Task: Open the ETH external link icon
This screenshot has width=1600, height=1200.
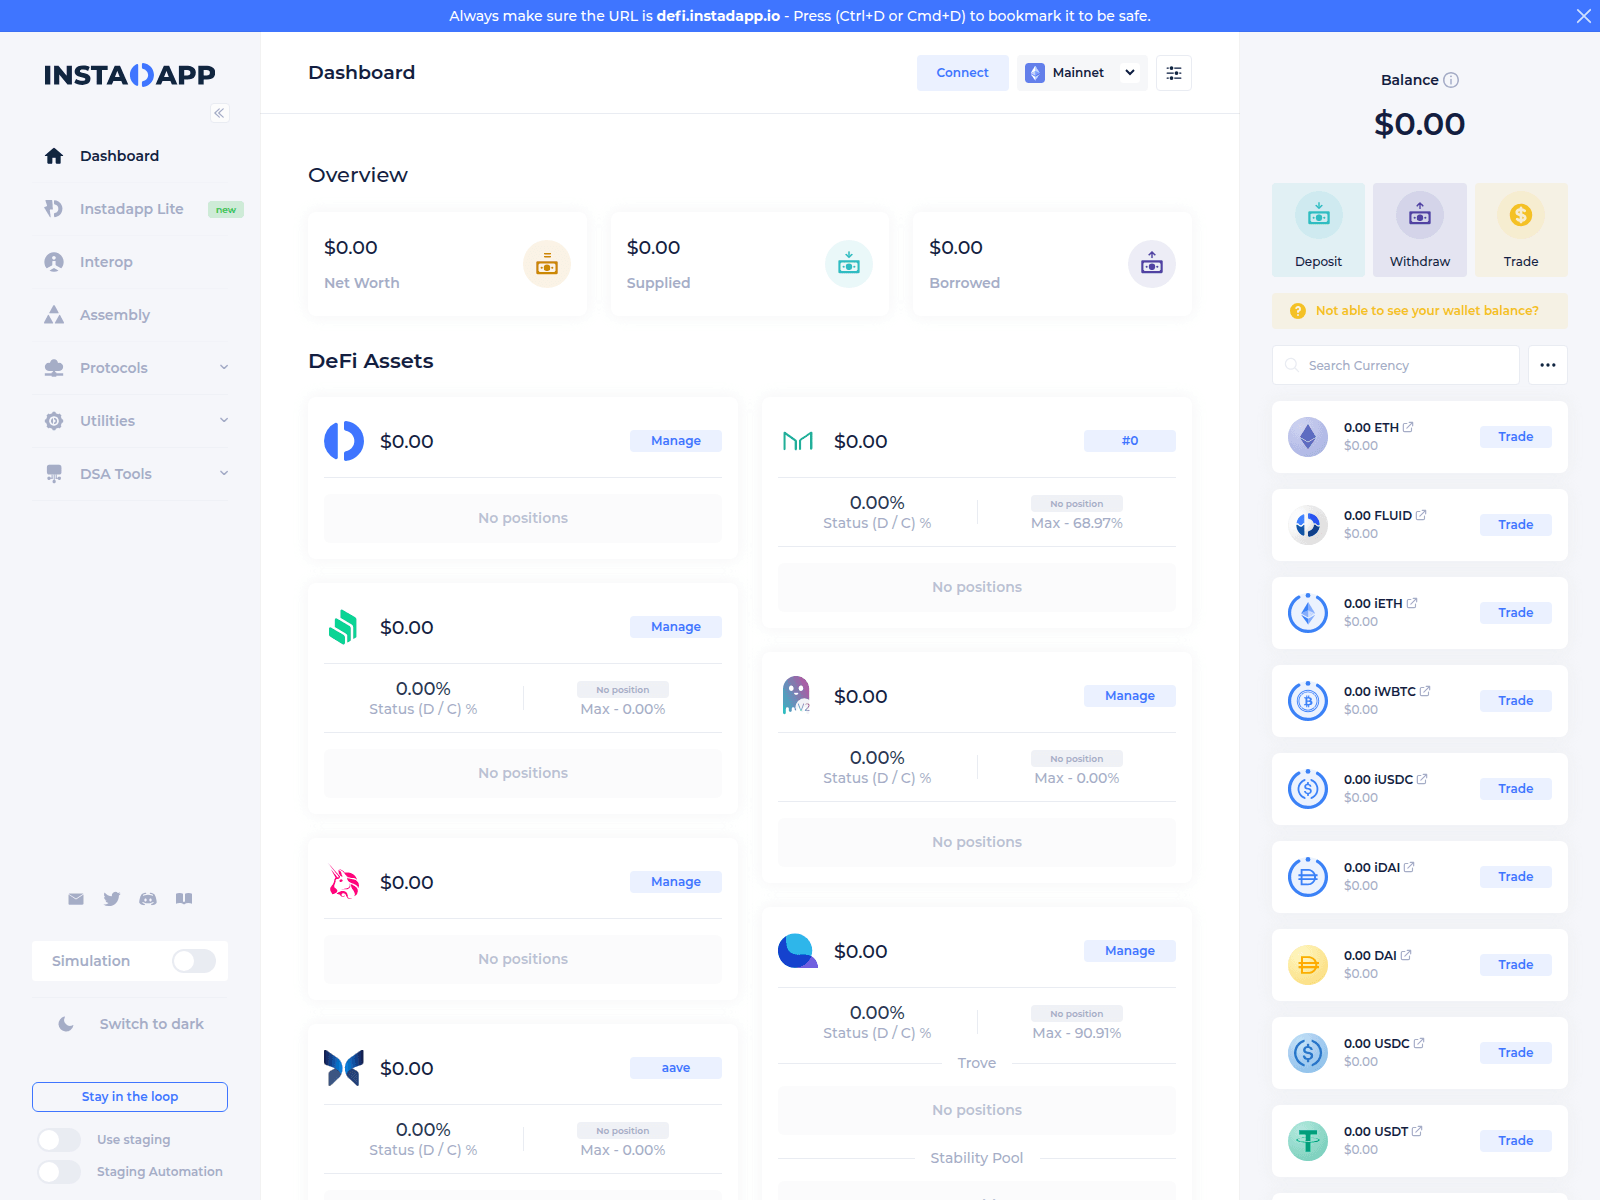Action: coord(1408,427)
